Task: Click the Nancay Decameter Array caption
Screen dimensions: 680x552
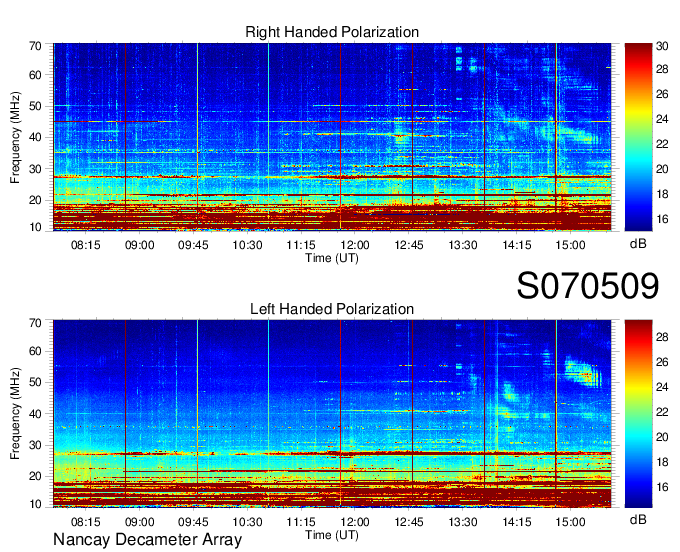Action: [147, 540]
